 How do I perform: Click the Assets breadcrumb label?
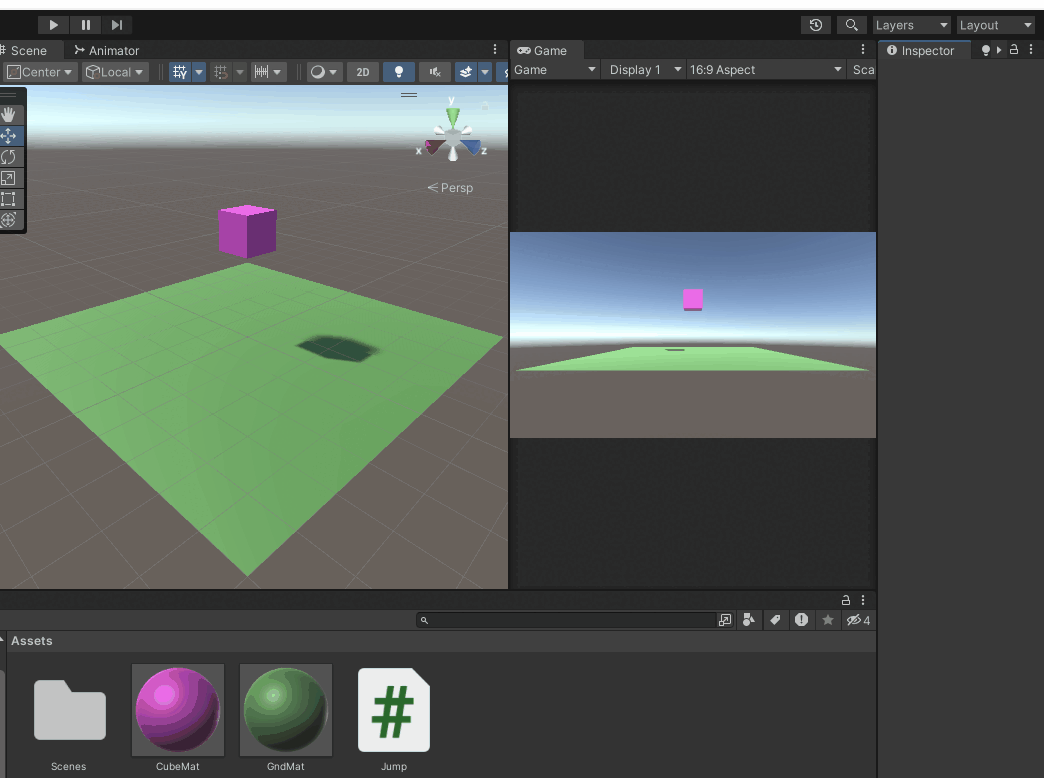[x=31, y=641]
